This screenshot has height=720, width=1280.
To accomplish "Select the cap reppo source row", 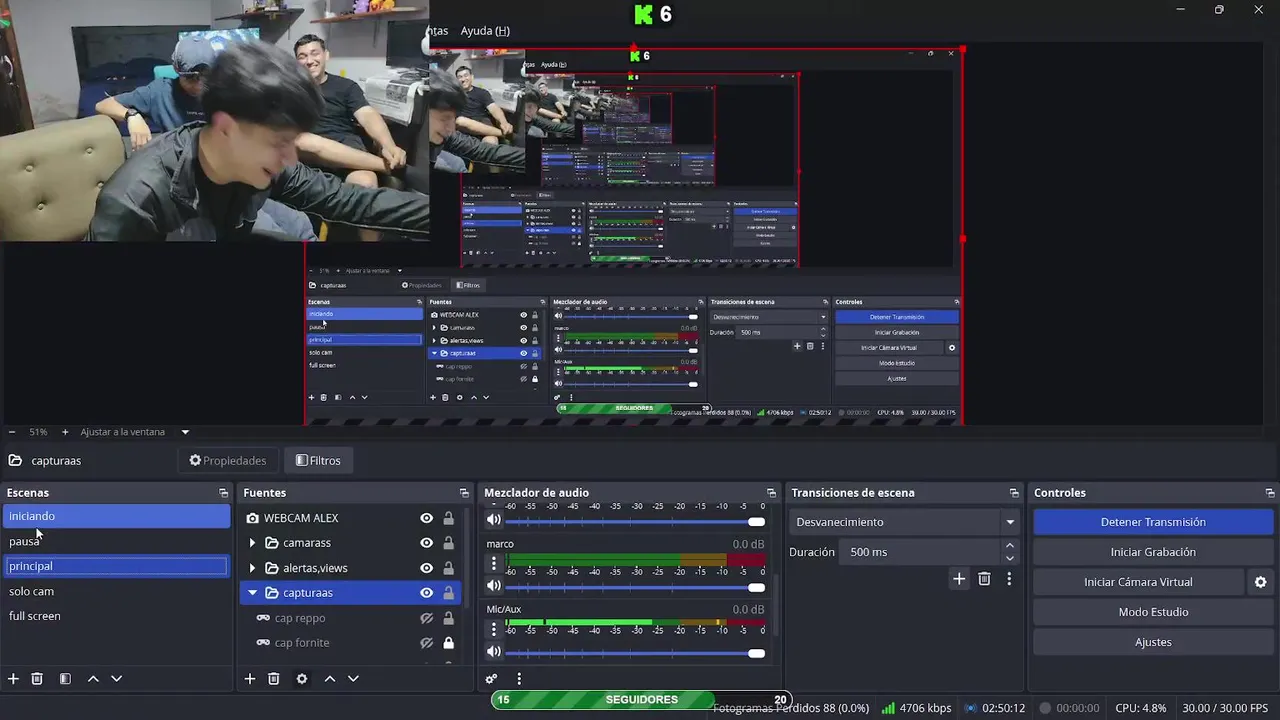I will [x=351, y=618].
